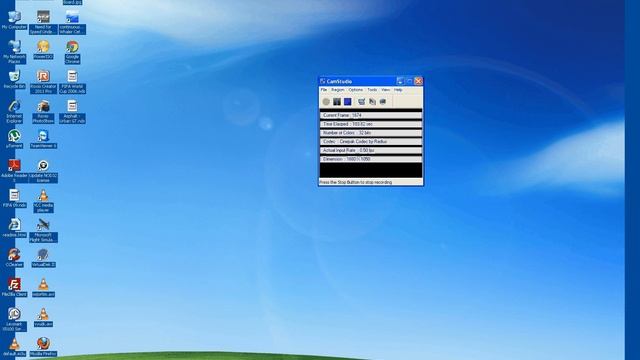The width and height of the screenshot is (640, 360).
Task: Select the FileZilla Client desktop icon
Action: pos(14,288)
